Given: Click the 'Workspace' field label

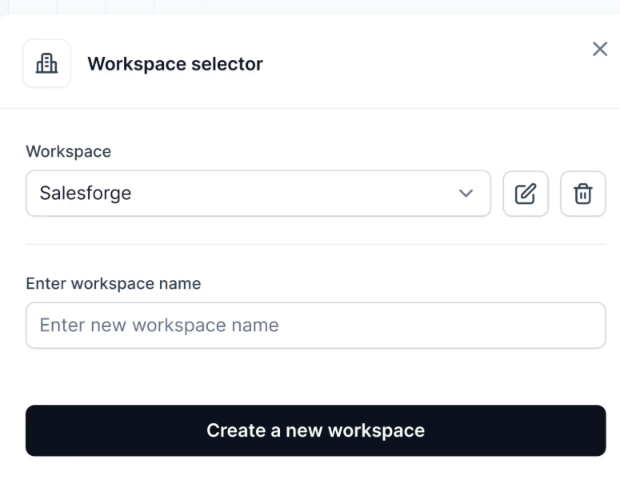Looking at the screenshot, I should click(68, 151).
